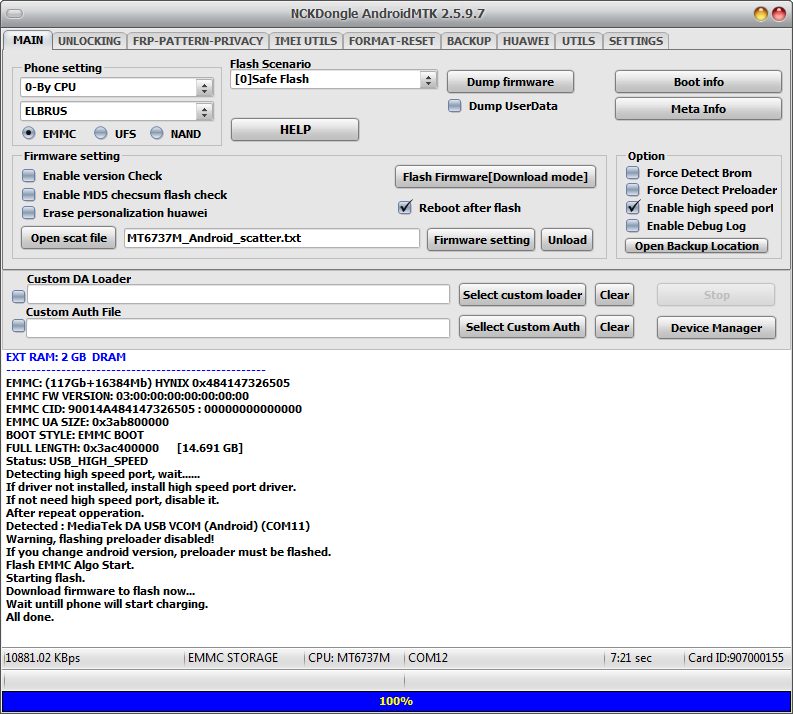This screenshot has width=793, height=714.
Task: Click Flash Firmware[Download mode] button
Action: tap(495, 177)
